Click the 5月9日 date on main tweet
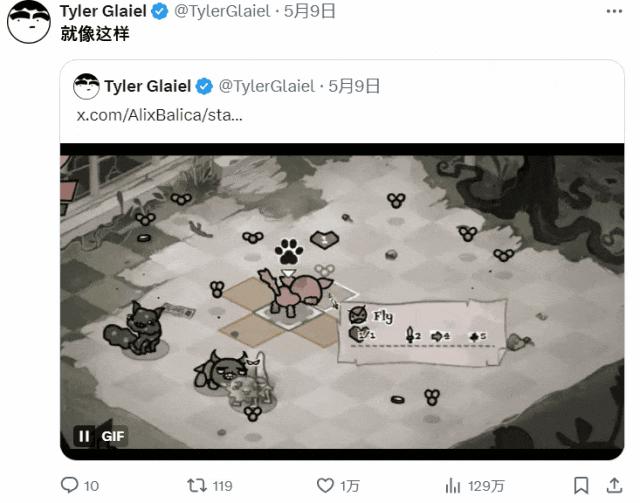This screenshot has height=503, width=640. point(309,11)
